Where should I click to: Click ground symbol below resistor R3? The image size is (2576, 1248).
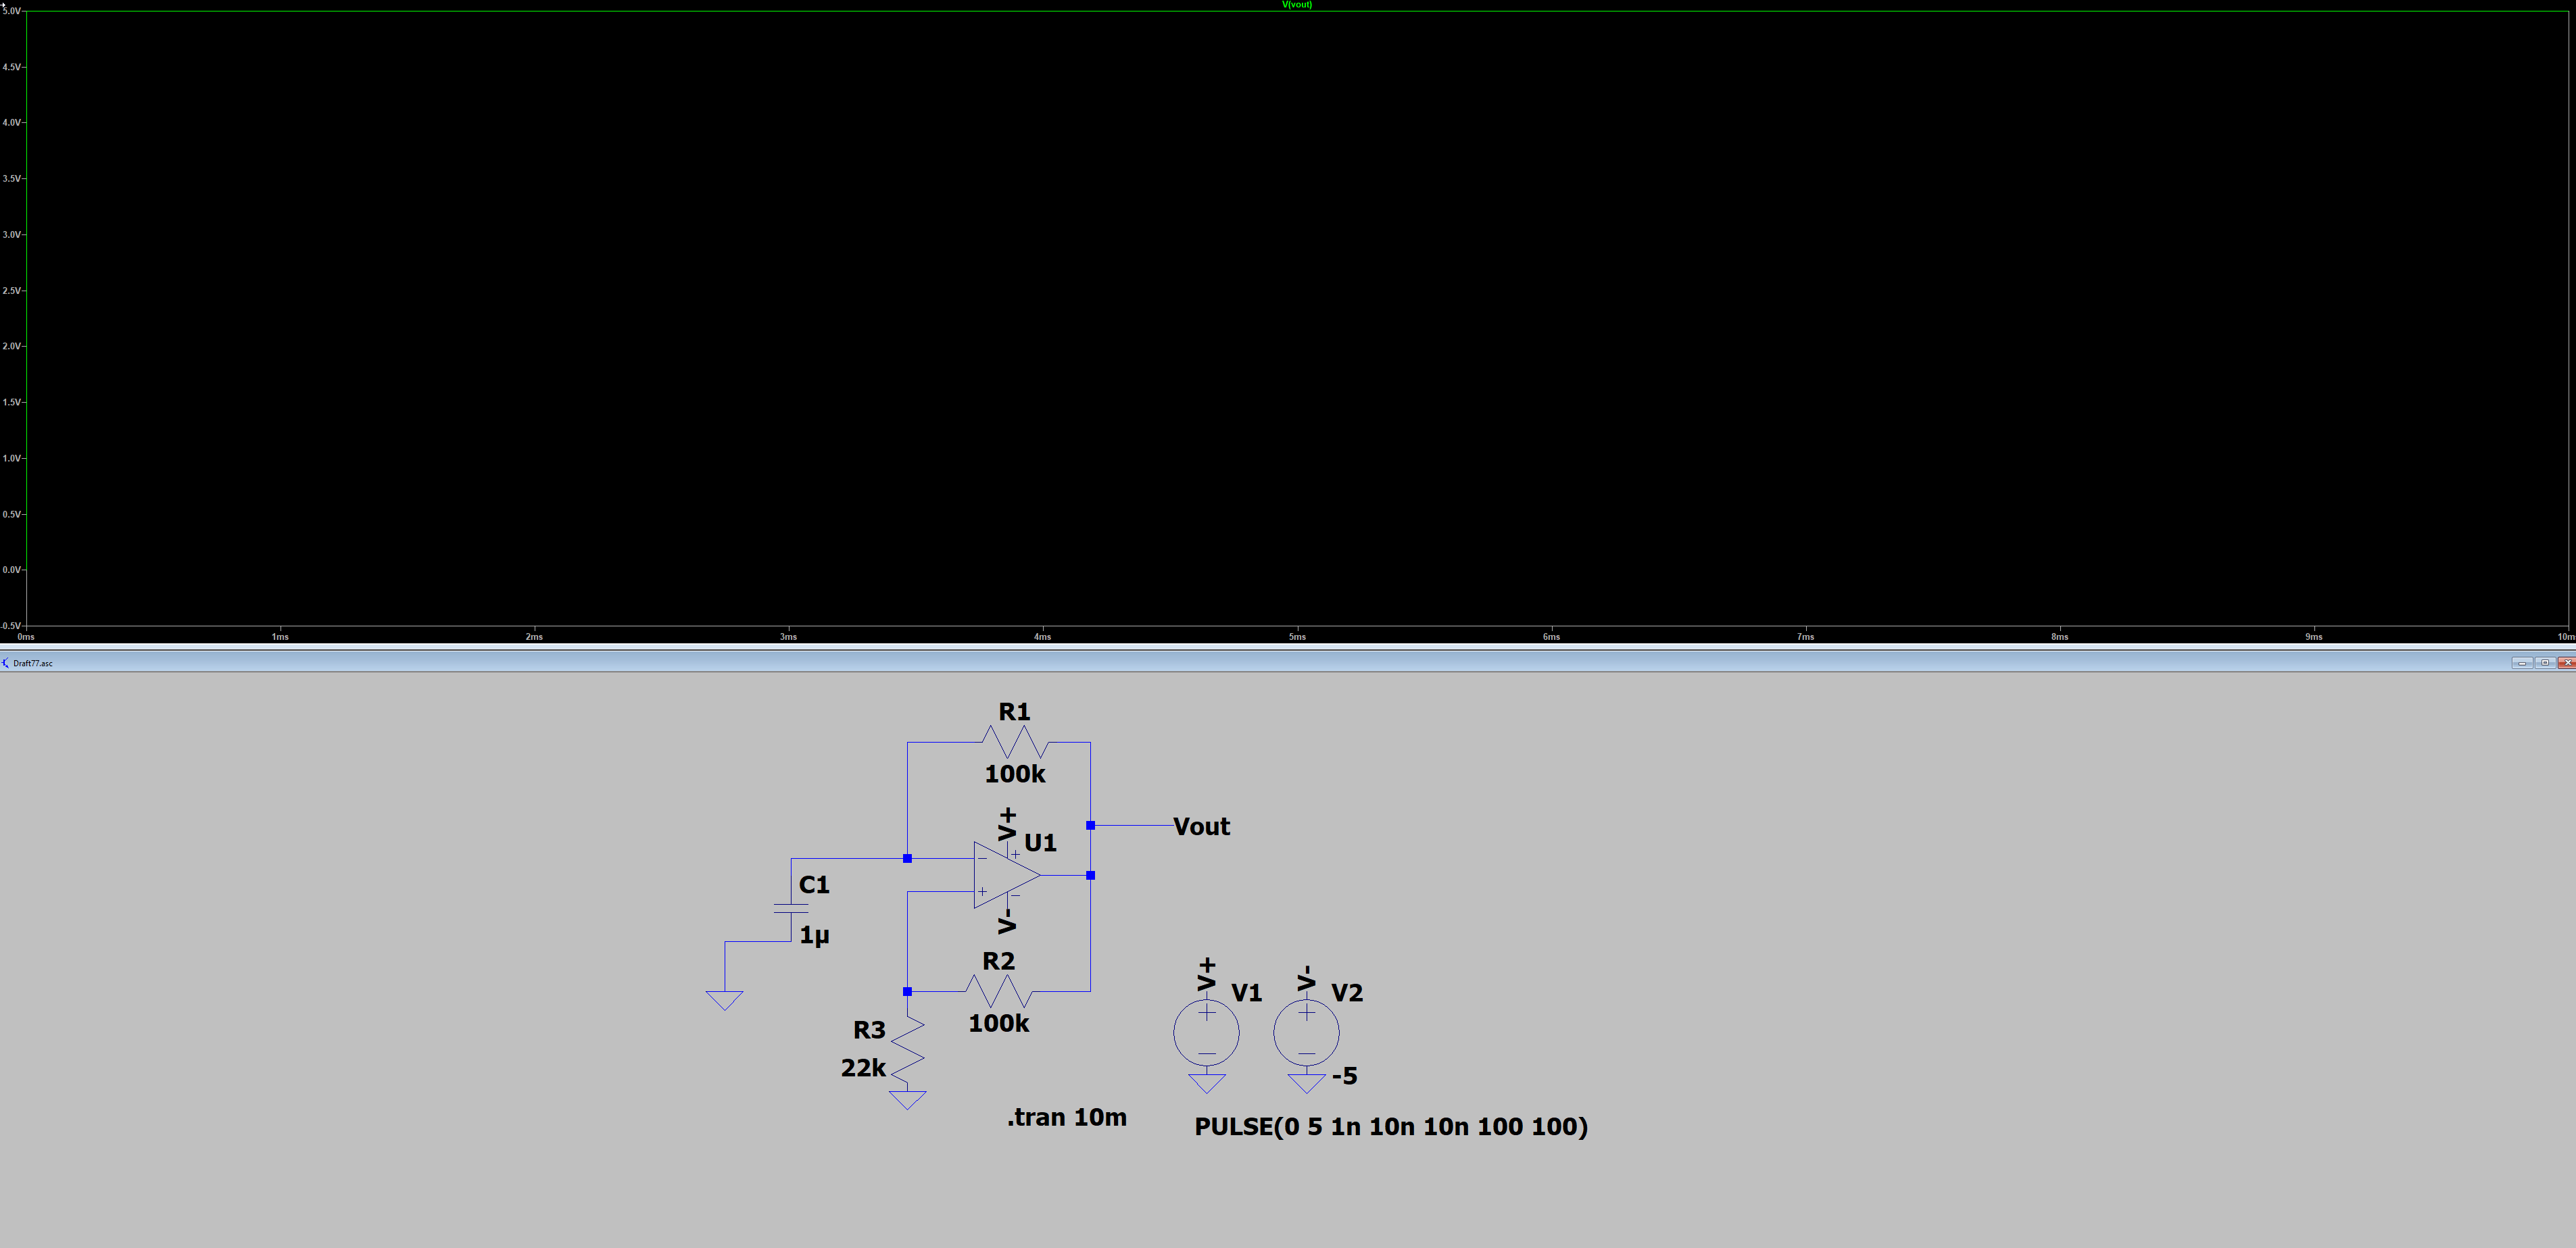pyautogui.click(x=907, y=1100)
